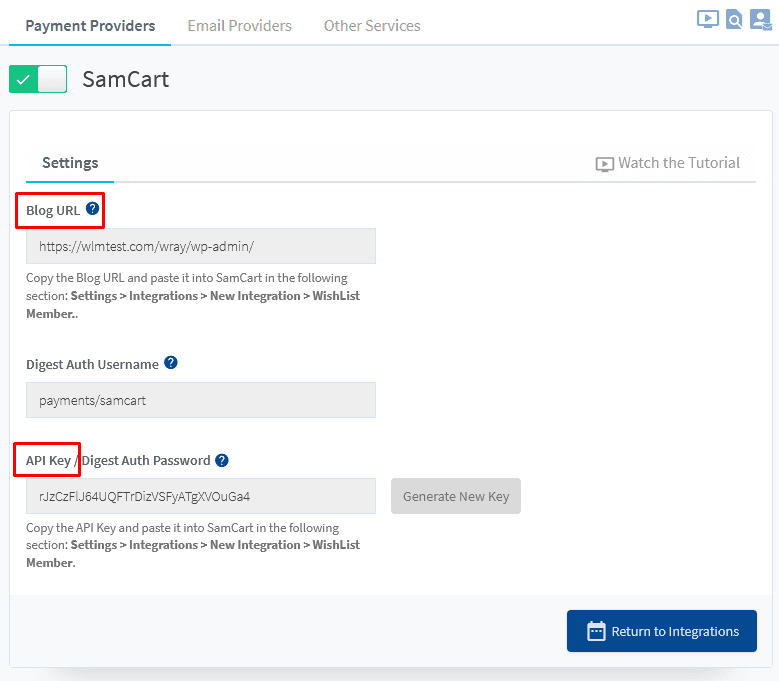The image size is (779, 681).
Task: Click the Blog URL label
Action: tap(53, 211)
